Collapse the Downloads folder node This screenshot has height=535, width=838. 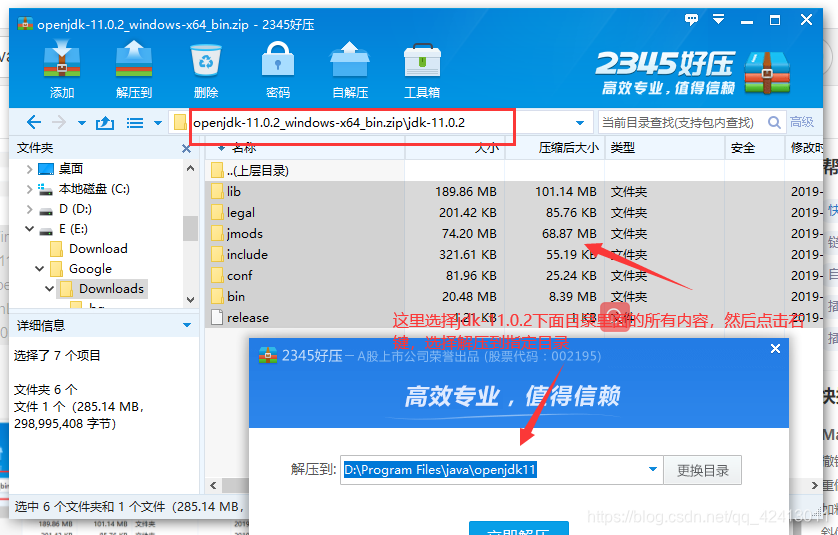click(50, 289)
